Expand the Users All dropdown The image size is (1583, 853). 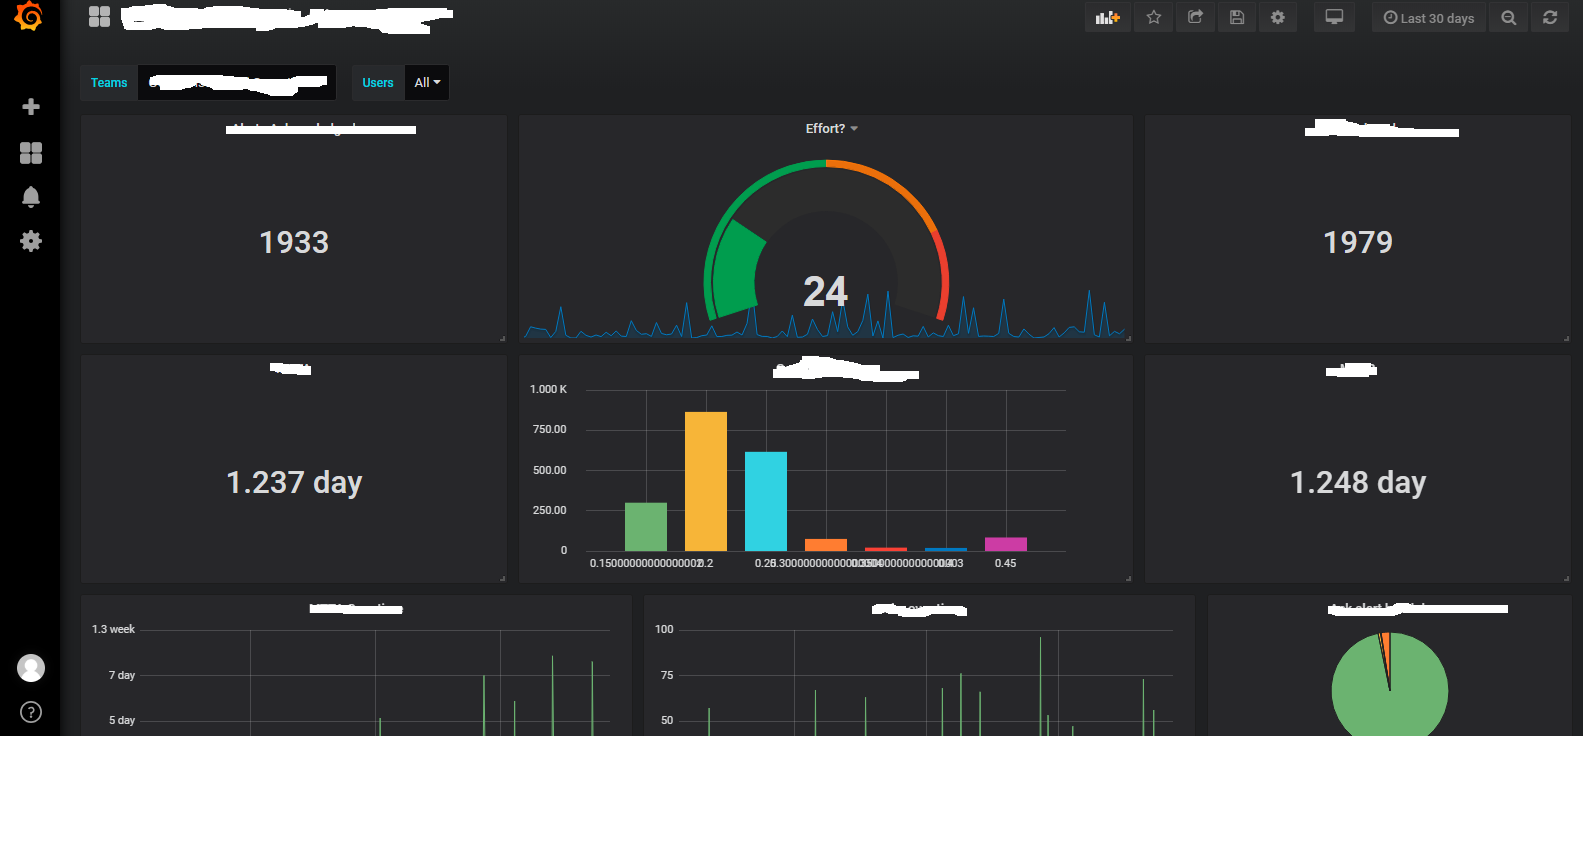coord(427,83)
